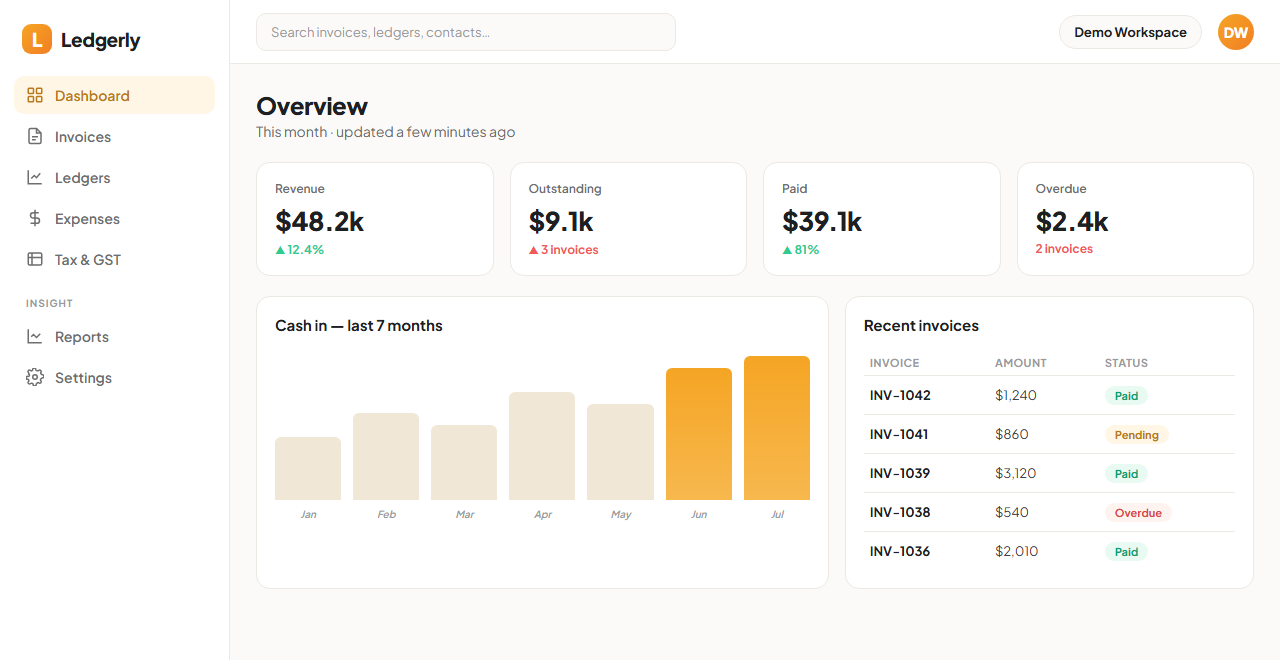Click the Reports chart icon
1280x660 pixels.
point(35,336)
